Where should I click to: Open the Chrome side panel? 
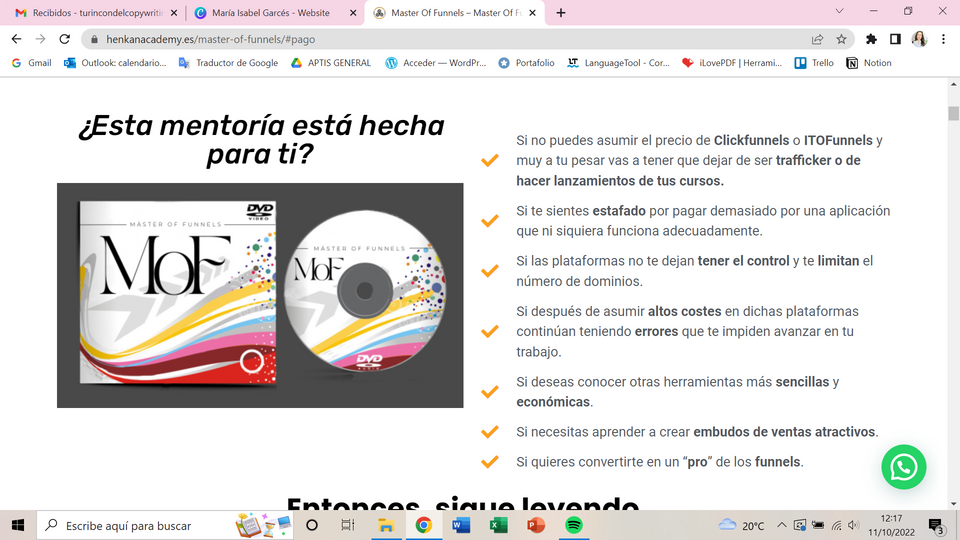[x=895, y=39]
